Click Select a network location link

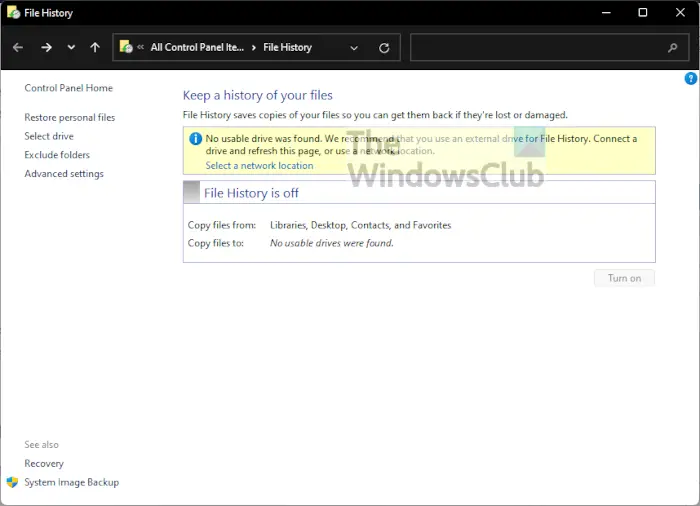(x=259, y=166)
